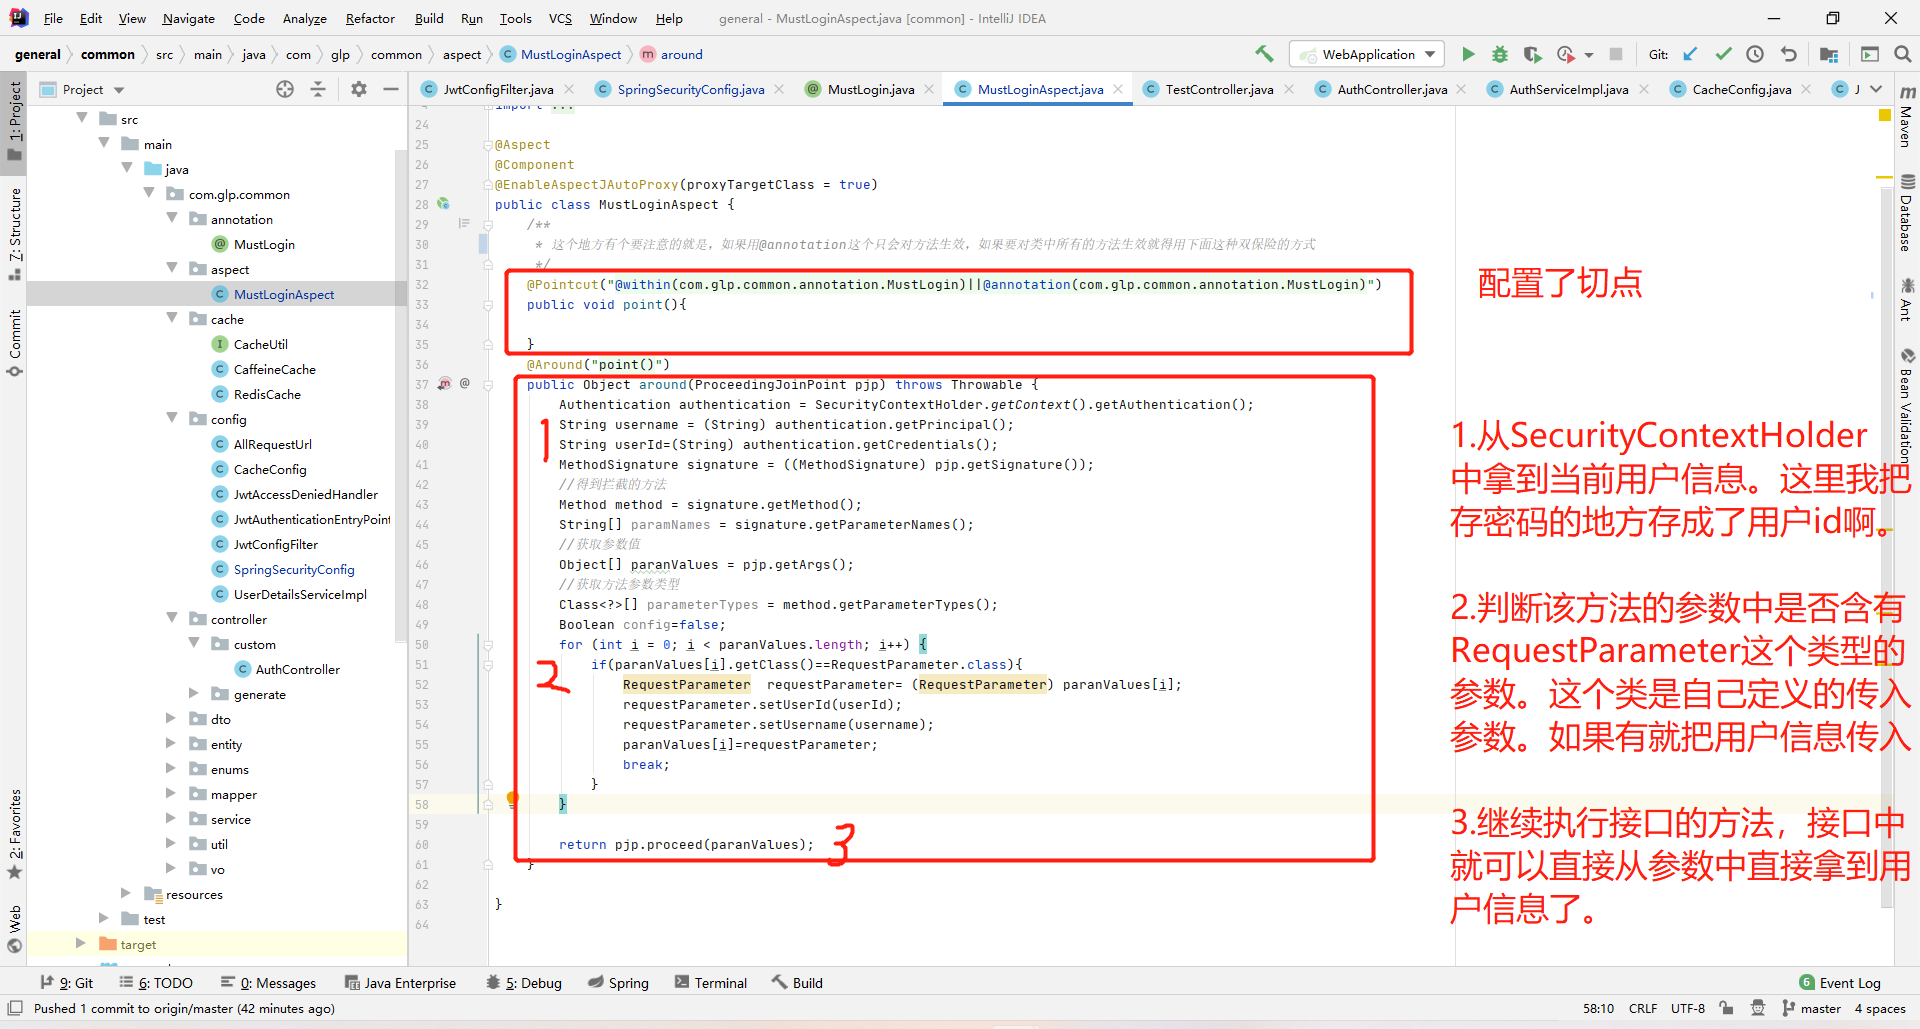This screenshot has height=1029, width=1920.
Task: Click the intention lightbulb on line 58
Action: coord(512,798)
